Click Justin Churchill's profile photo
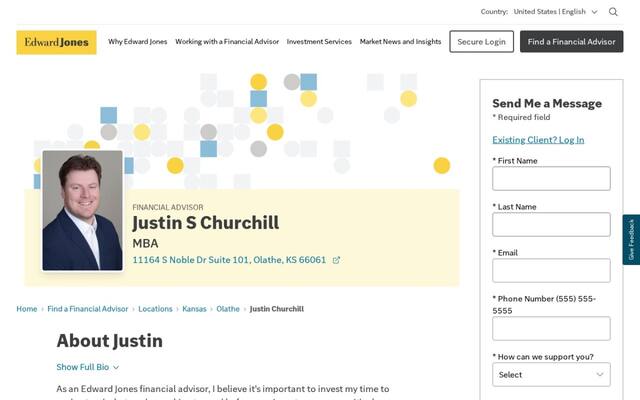The image size is (640, 400). 82,211
